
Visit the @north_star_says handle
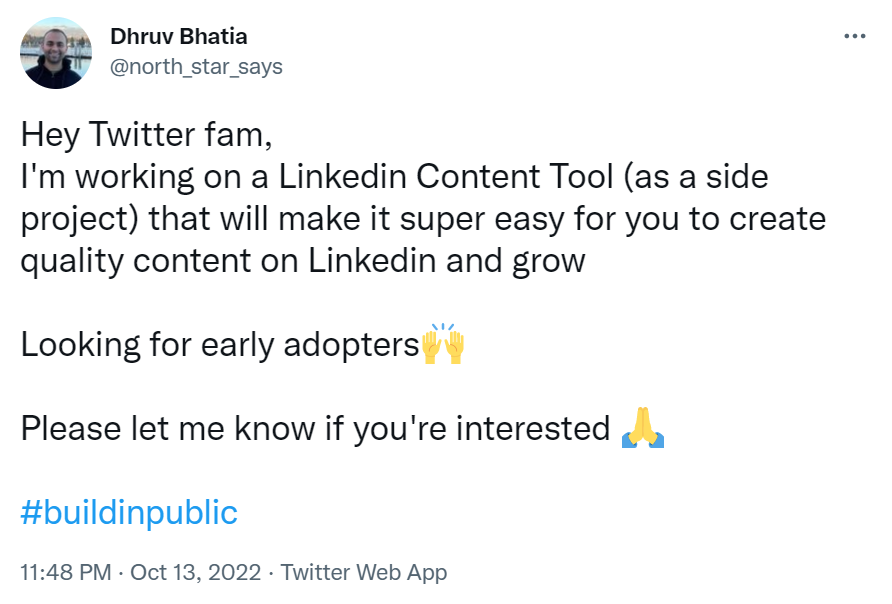pyautogui.click(x=196, y=67)
